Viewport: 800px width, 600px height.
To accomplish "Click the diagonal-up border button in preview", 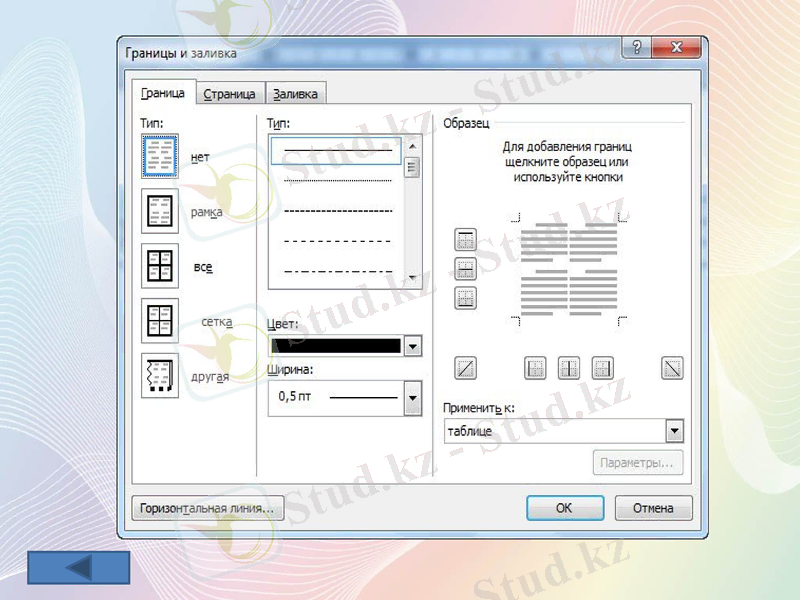I will 465,368.
